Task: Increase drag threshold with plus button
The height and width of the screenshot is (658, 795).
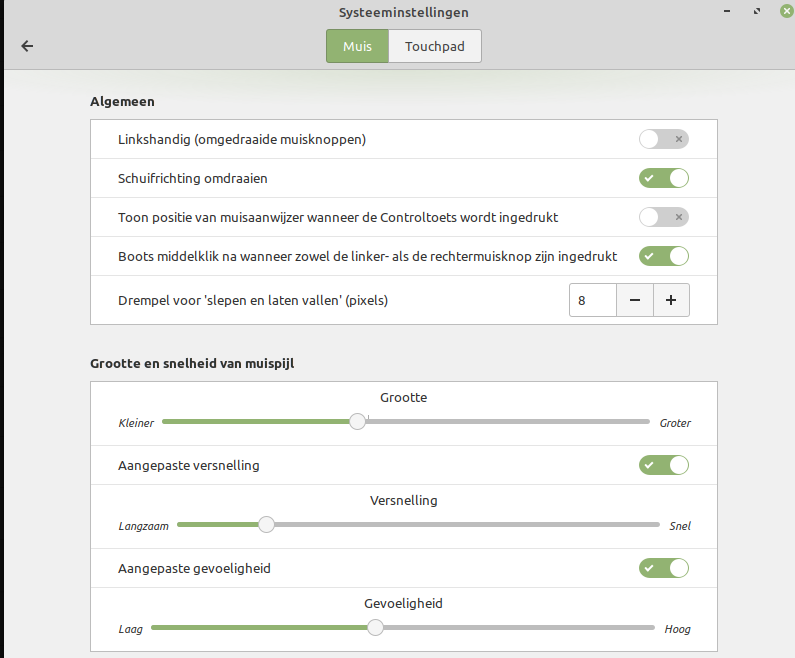Action: (x=671, y=301)
